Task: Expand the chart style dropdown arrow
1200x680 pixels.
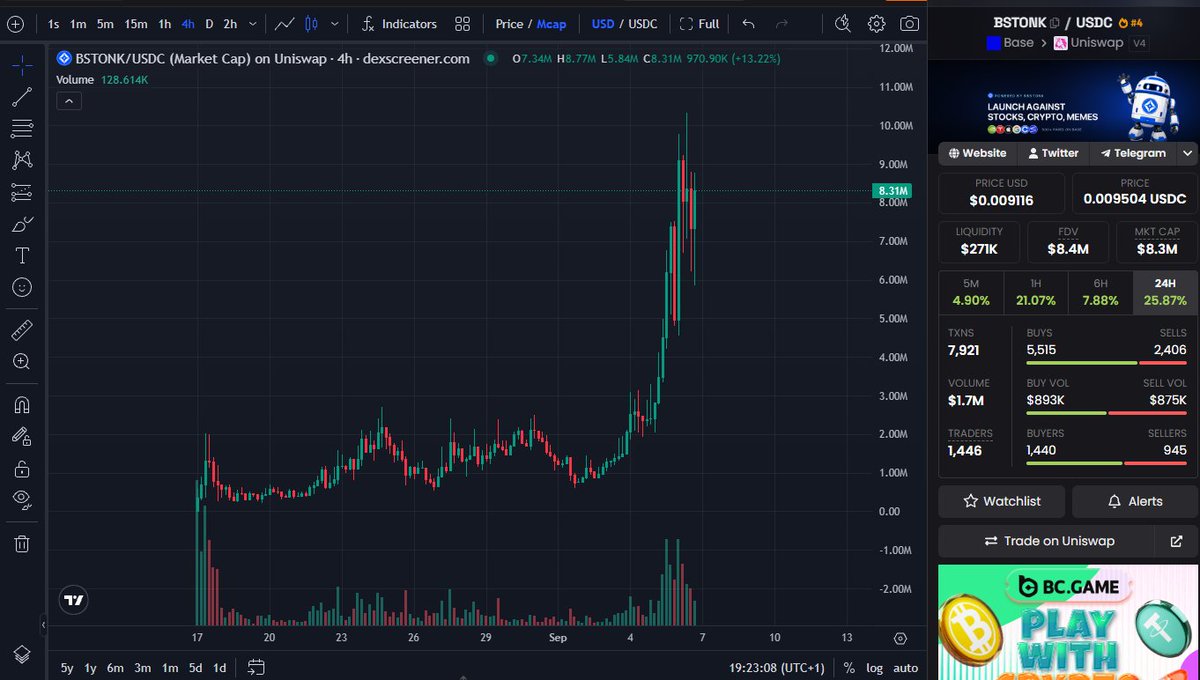Action: (x=334, y=23)
